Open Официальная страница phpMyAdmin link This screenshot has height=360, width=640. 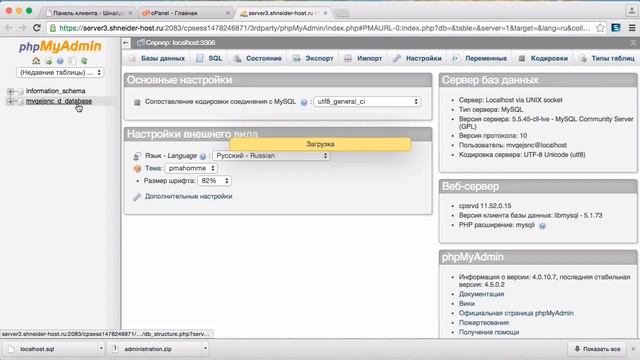coord(516,313)
